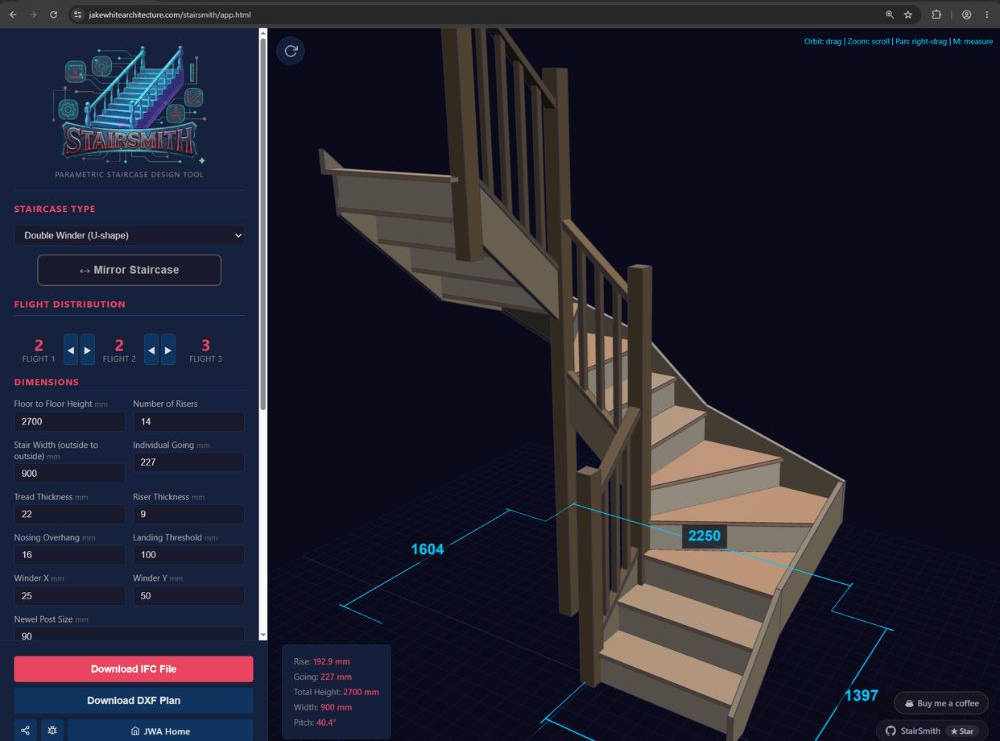Click the 1397 dimension label
The width and height of the screenshot is (1000, 741).
pyautogui.click(x=862, y=695)
